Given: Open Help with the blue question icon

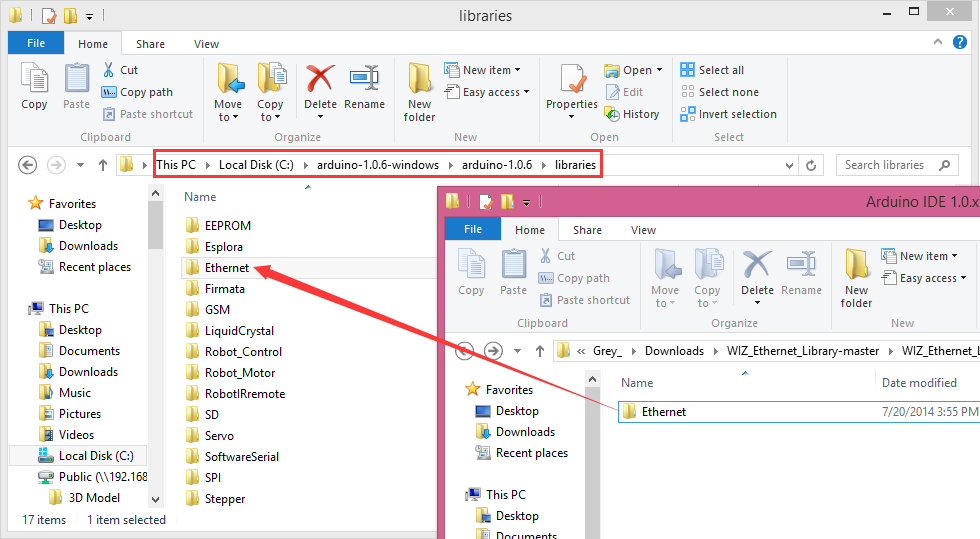Looking at the screenshot, I should tap(959, 43).
